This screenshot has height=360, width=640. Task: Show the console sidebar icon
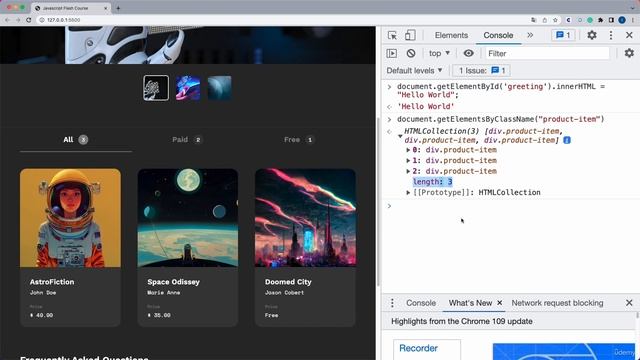pyautogui.click(x=391, y=53)
